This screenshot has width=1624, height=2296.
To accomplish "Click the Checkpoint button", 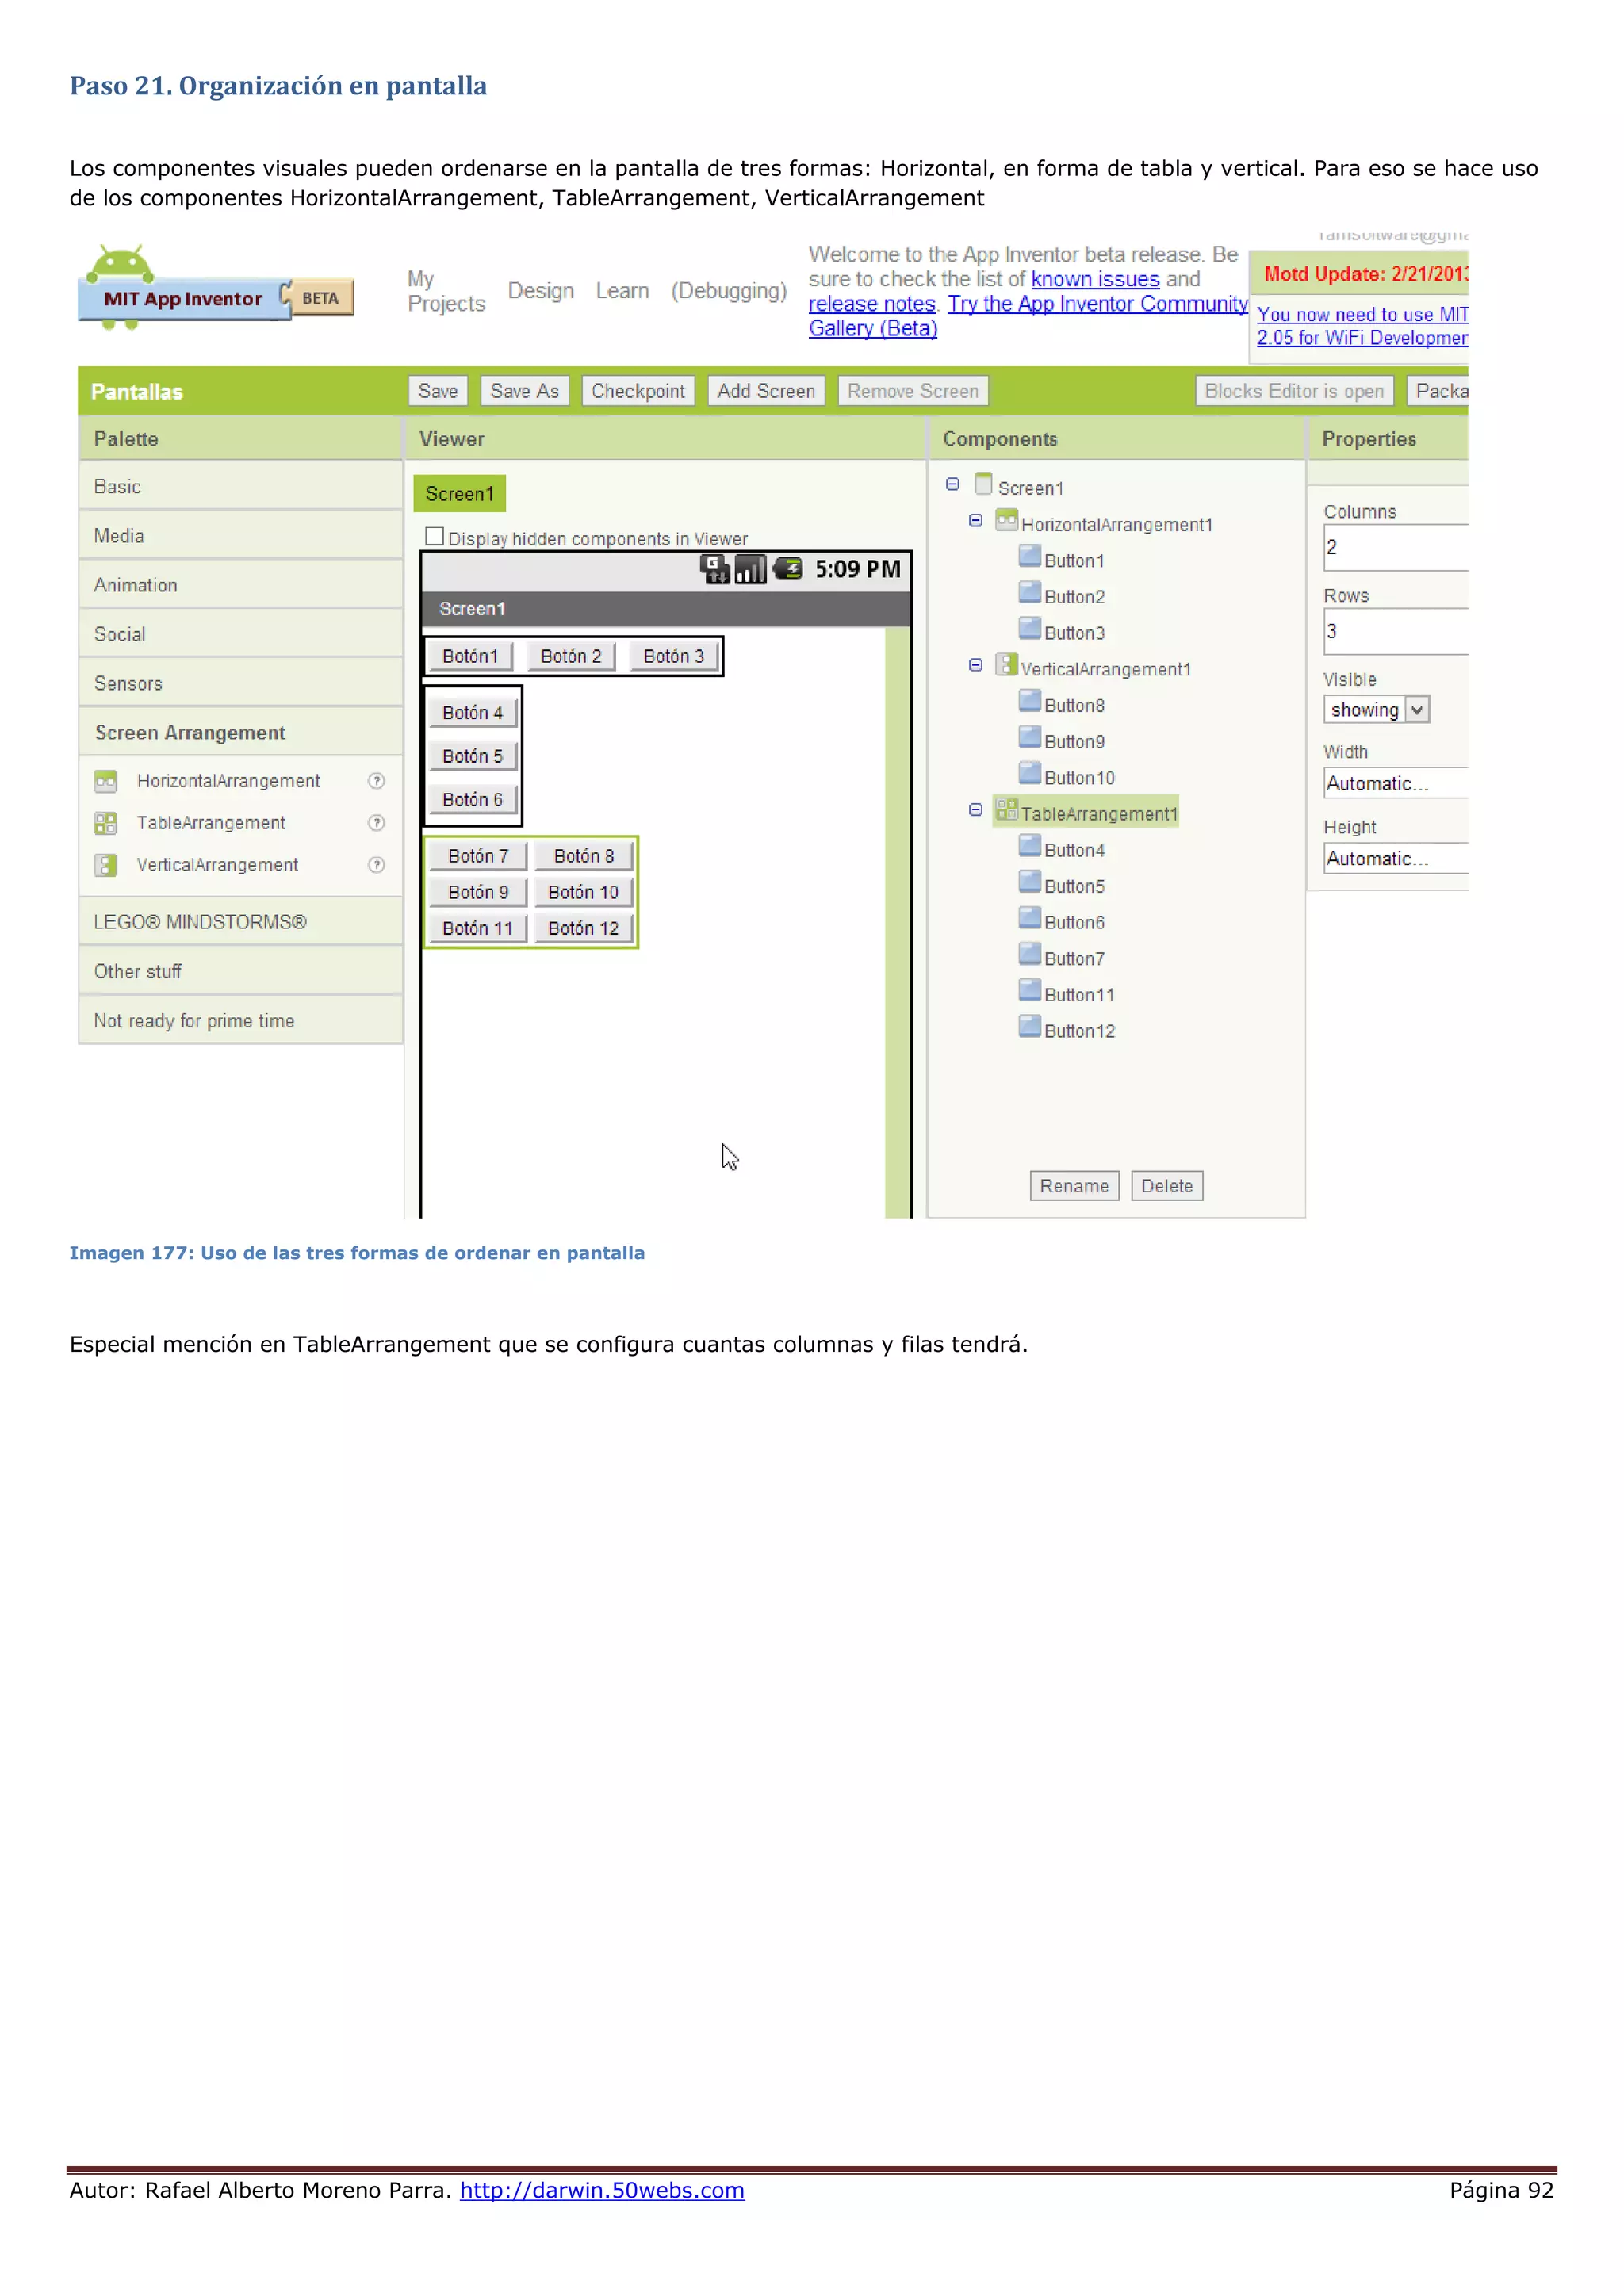I will click(x=638, y=391).
